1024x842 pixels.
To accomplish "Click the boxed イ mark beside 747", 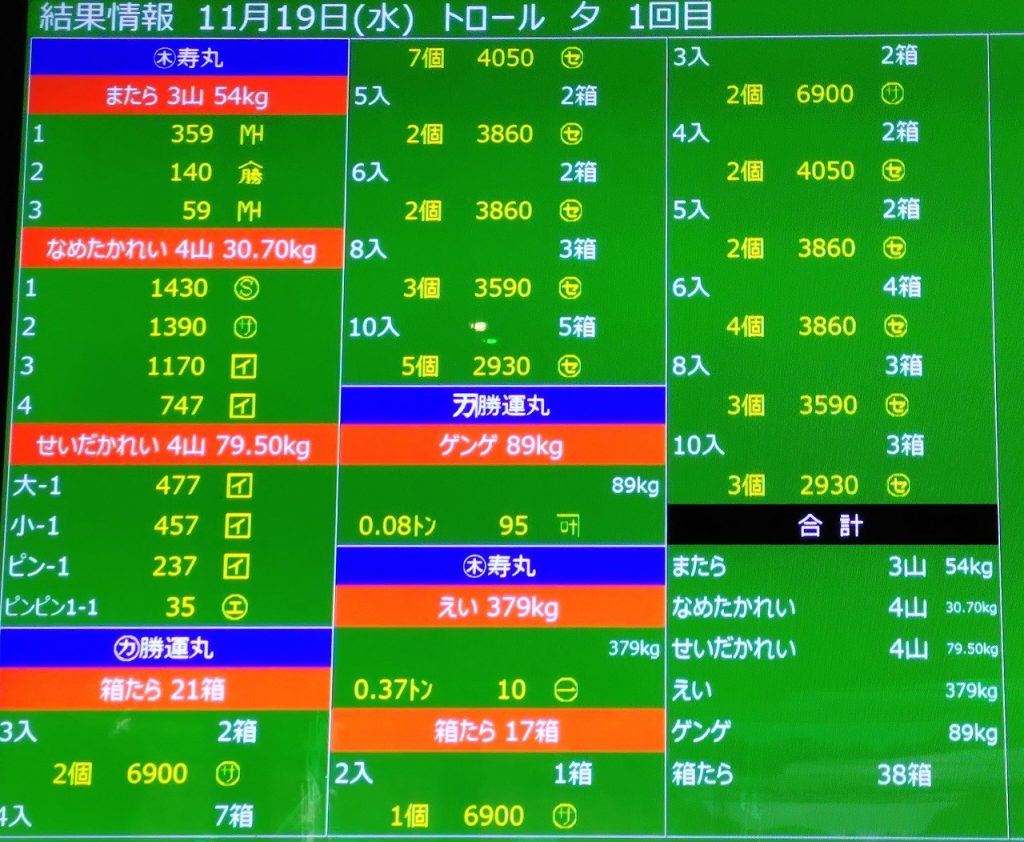I will tap(242, 406).
